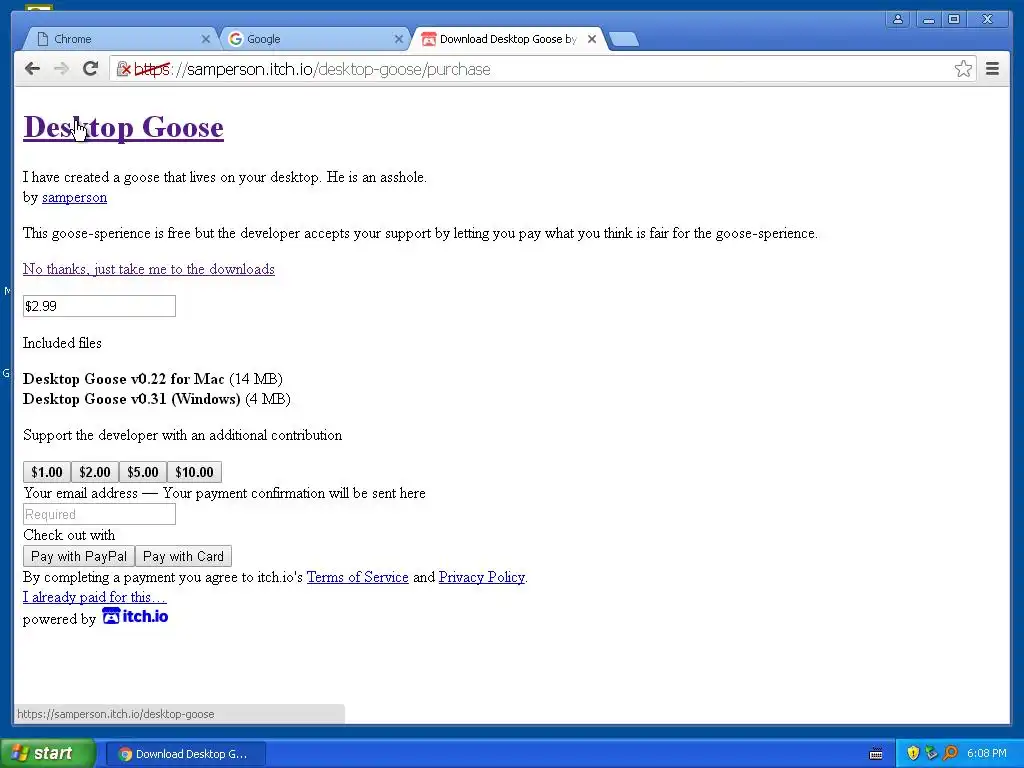Open the Windows Start menu
This screenshot has width=1024, height=768.
(47, 753)
